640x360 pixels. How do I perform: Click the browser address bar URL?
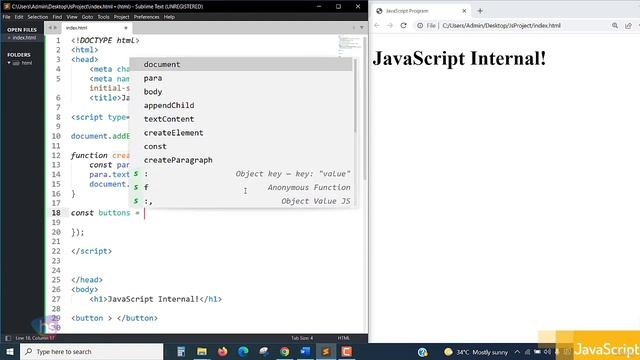[501, 25]
